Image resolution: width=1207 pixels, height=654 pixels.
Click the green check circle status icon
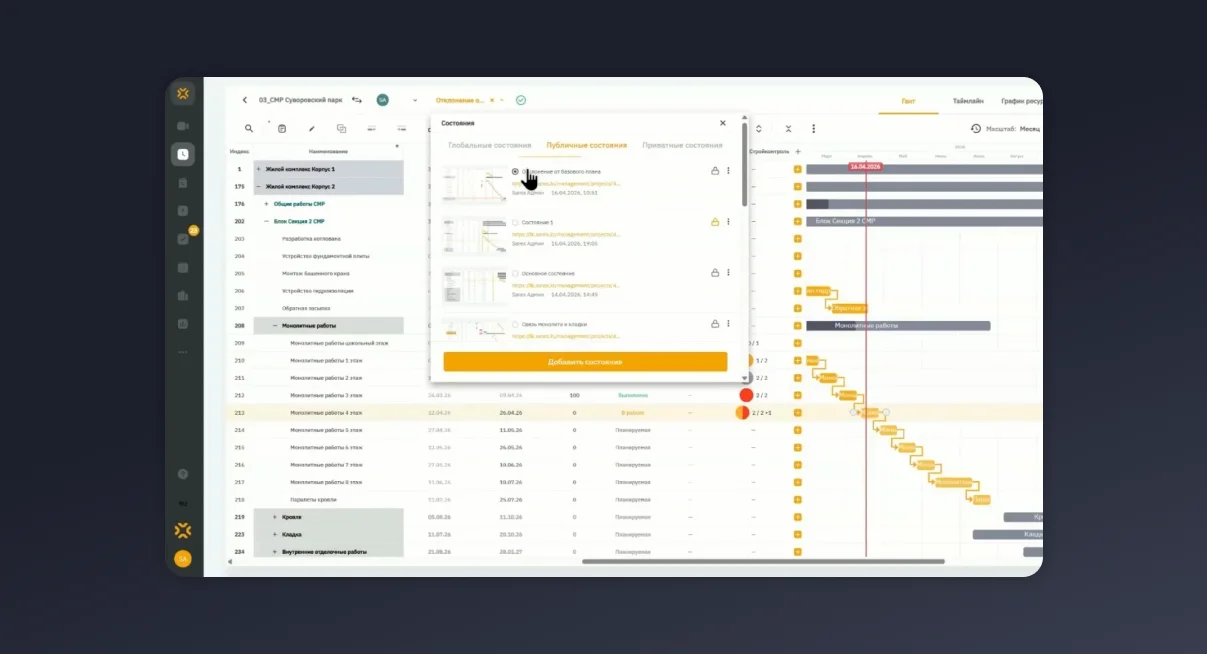[521, 100]
